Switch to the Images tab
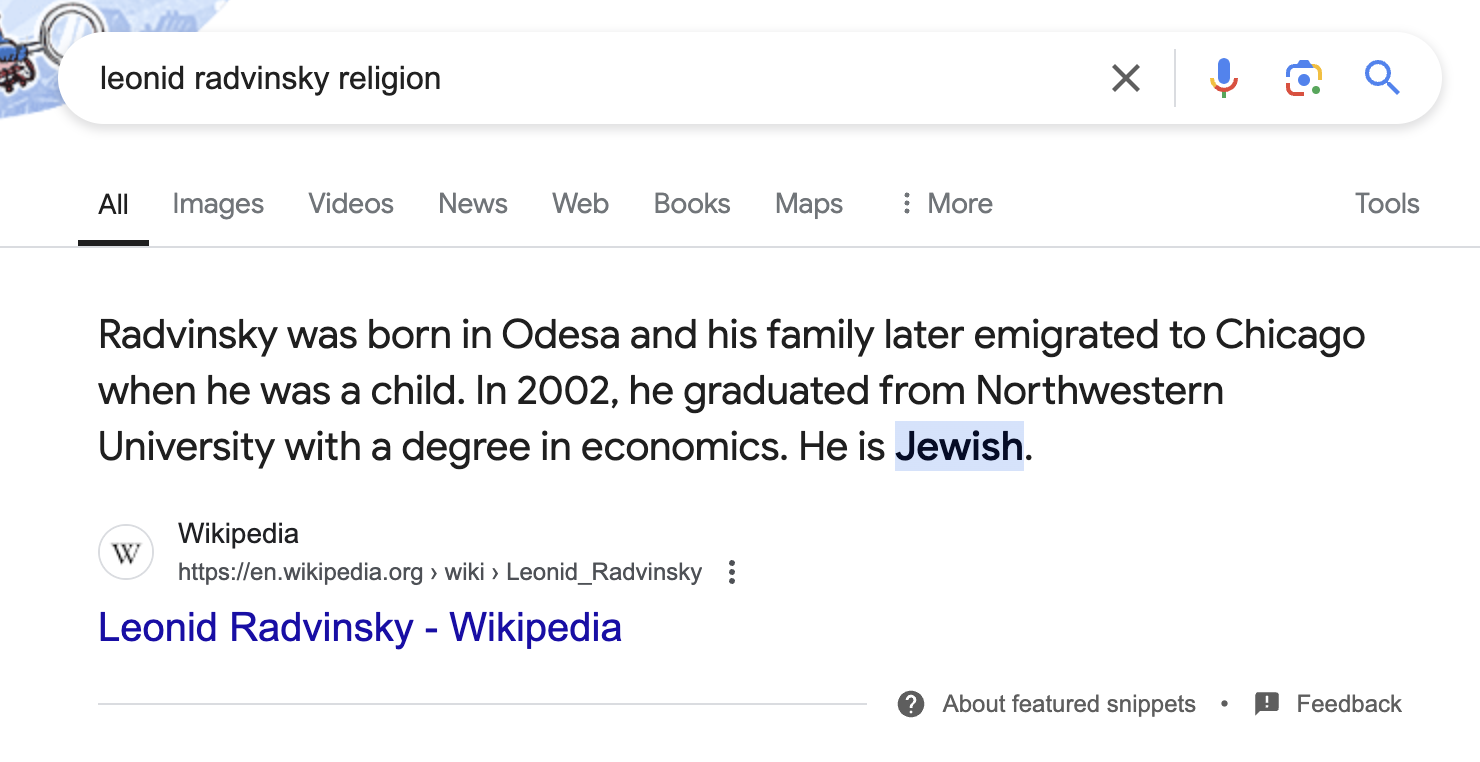The image size is (1480, 762). (218, 204)
